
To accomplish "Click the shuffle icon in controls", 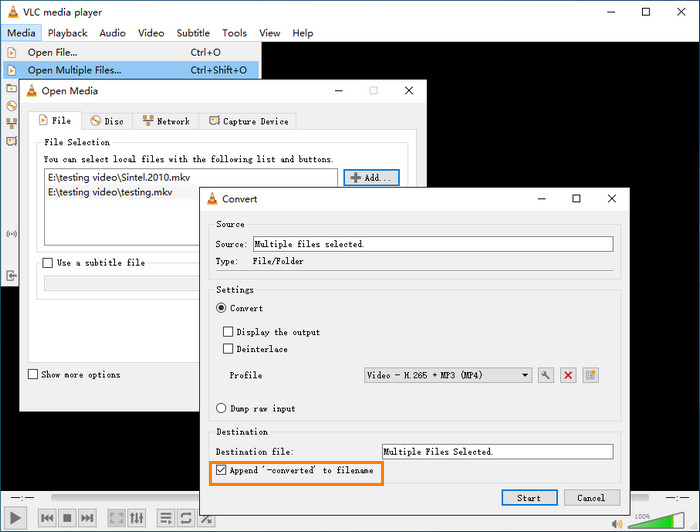I will (205, 519).
